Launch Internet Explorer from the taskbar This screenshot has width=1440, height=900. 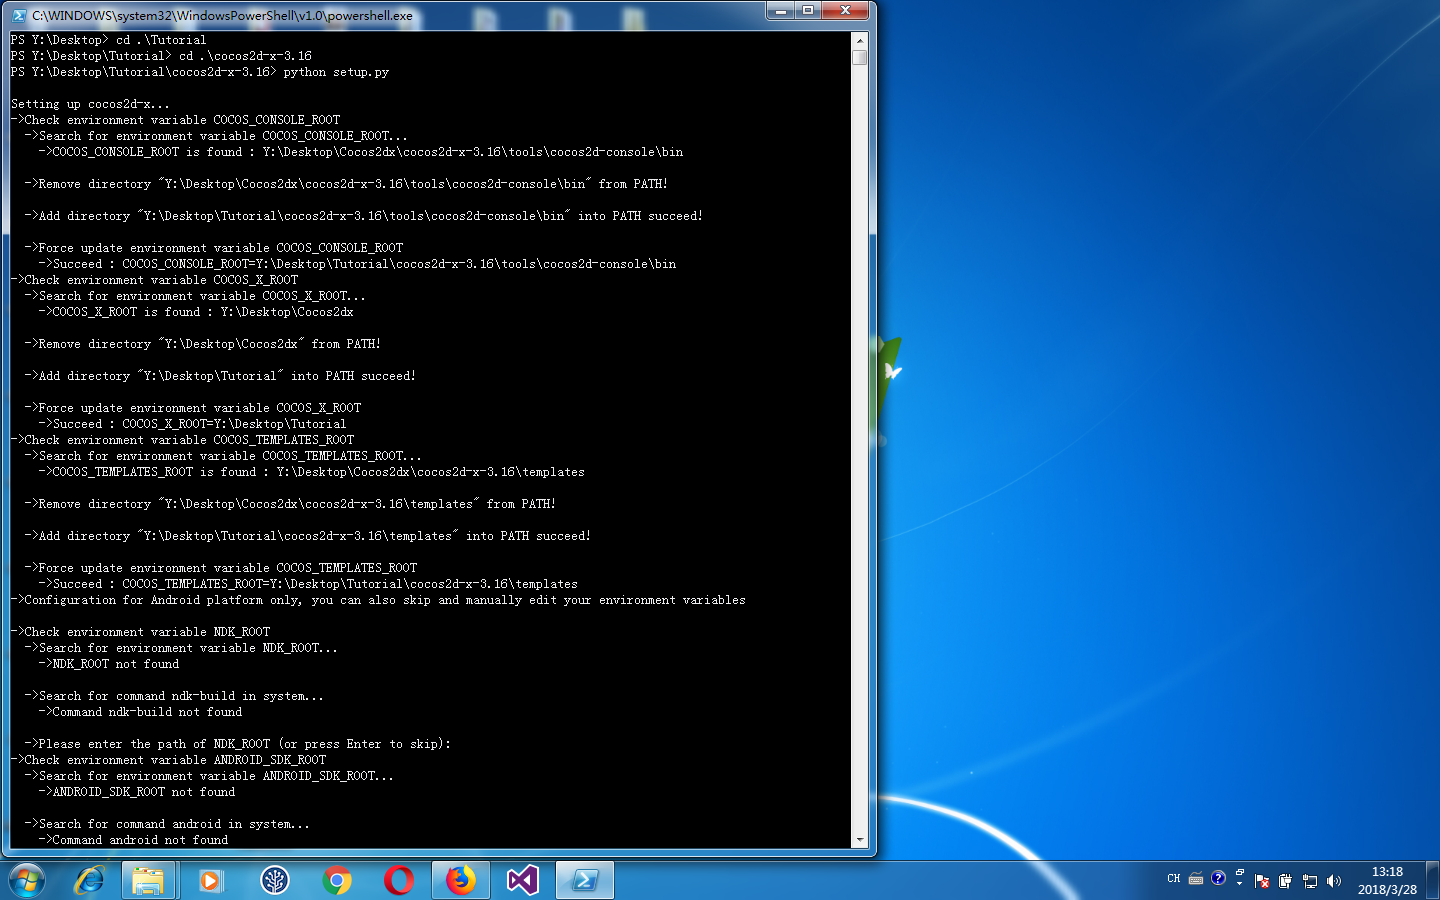[x=90, y=880]
